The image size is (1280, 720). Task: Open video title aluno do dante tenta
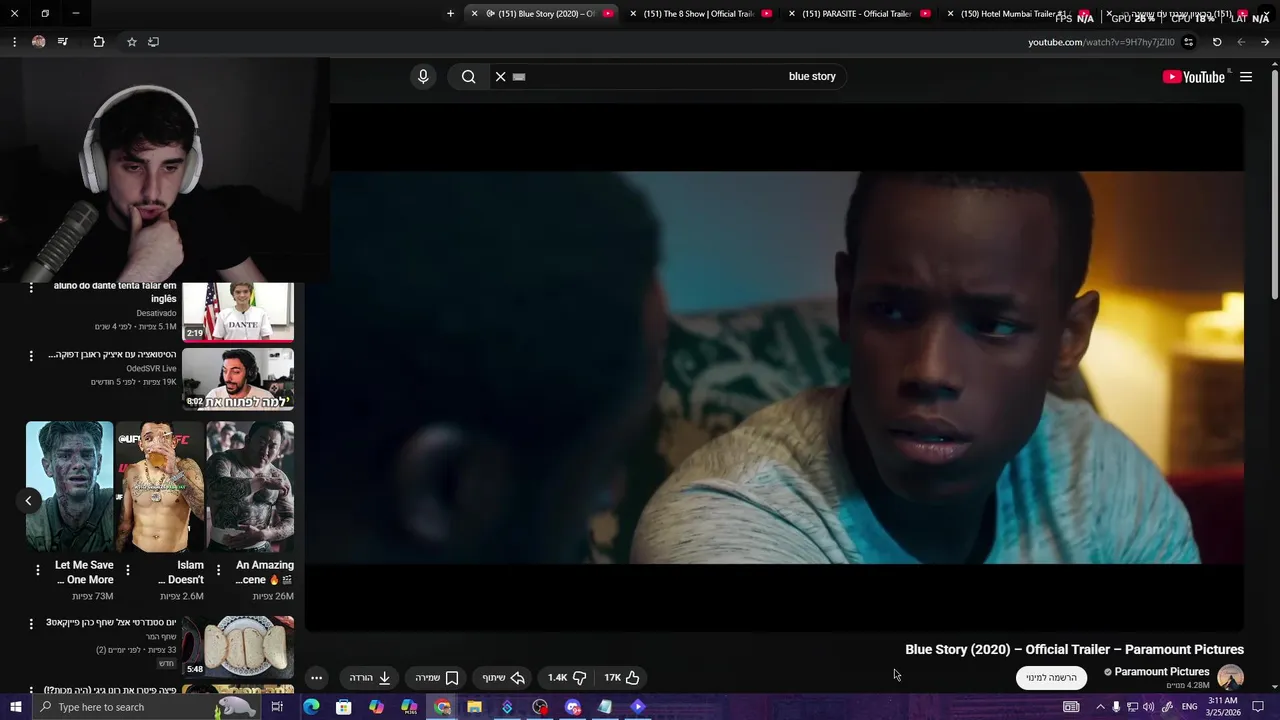coord(115,292)
